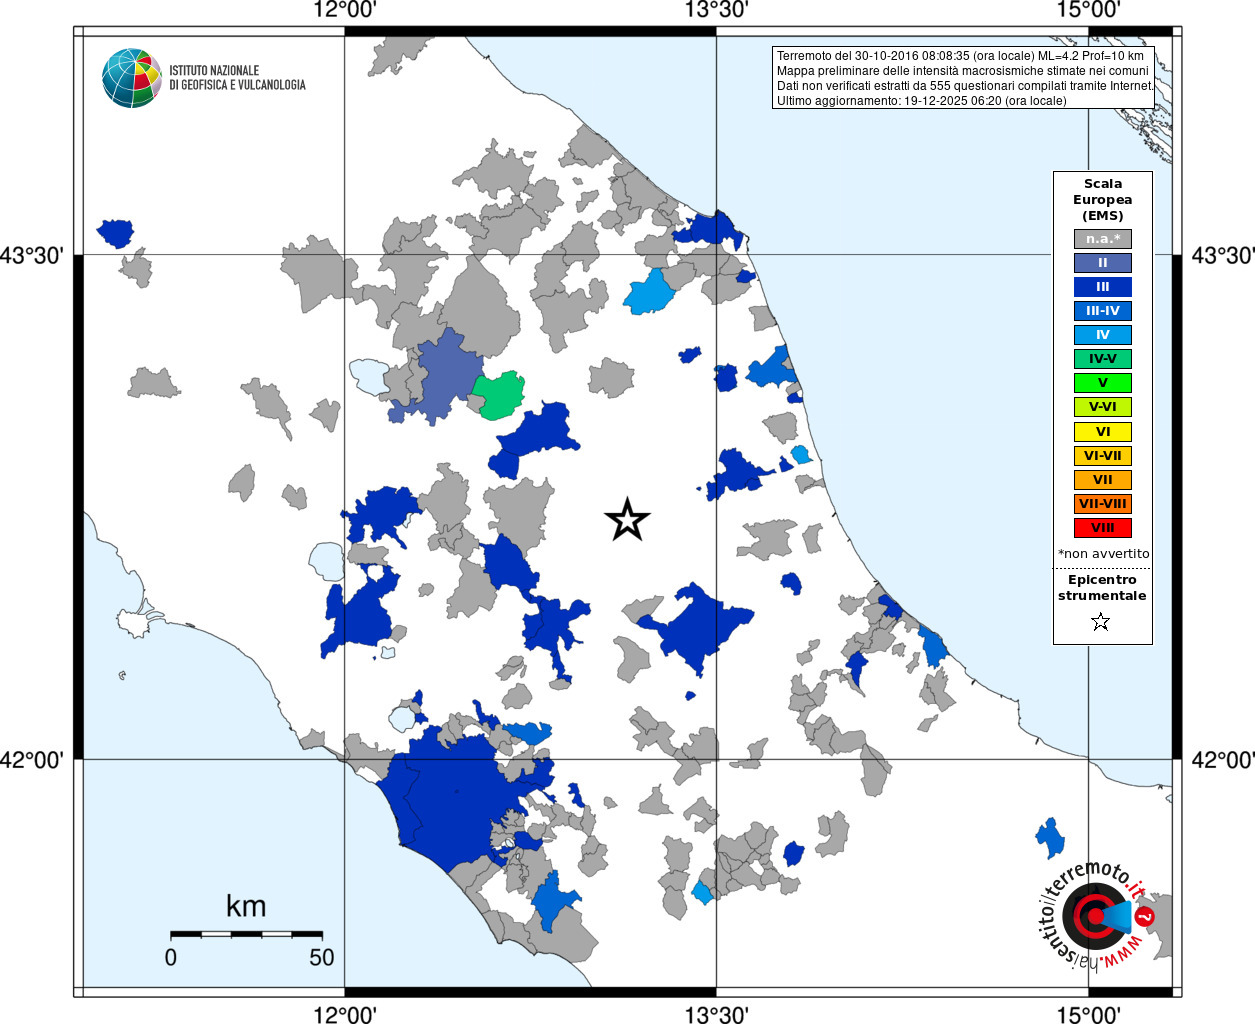
Task: Click the INGV globe logo
Action: [x=132, y=78]
